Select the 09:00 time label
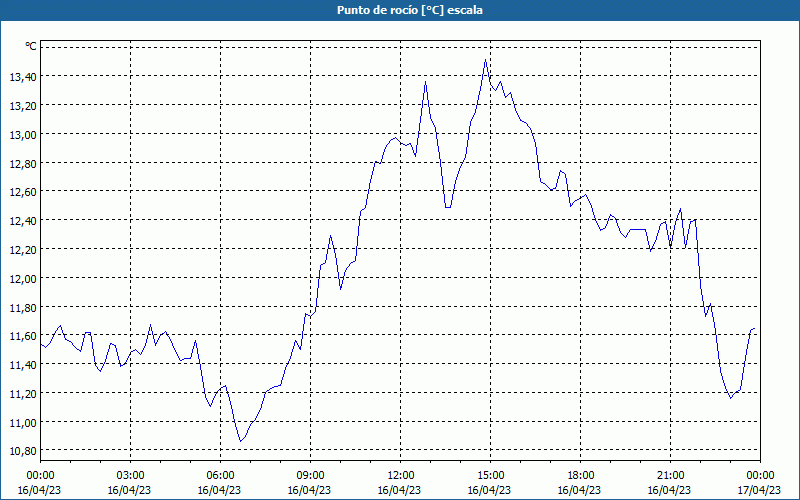This screenshot has width=800, height=500. (311, 476)
